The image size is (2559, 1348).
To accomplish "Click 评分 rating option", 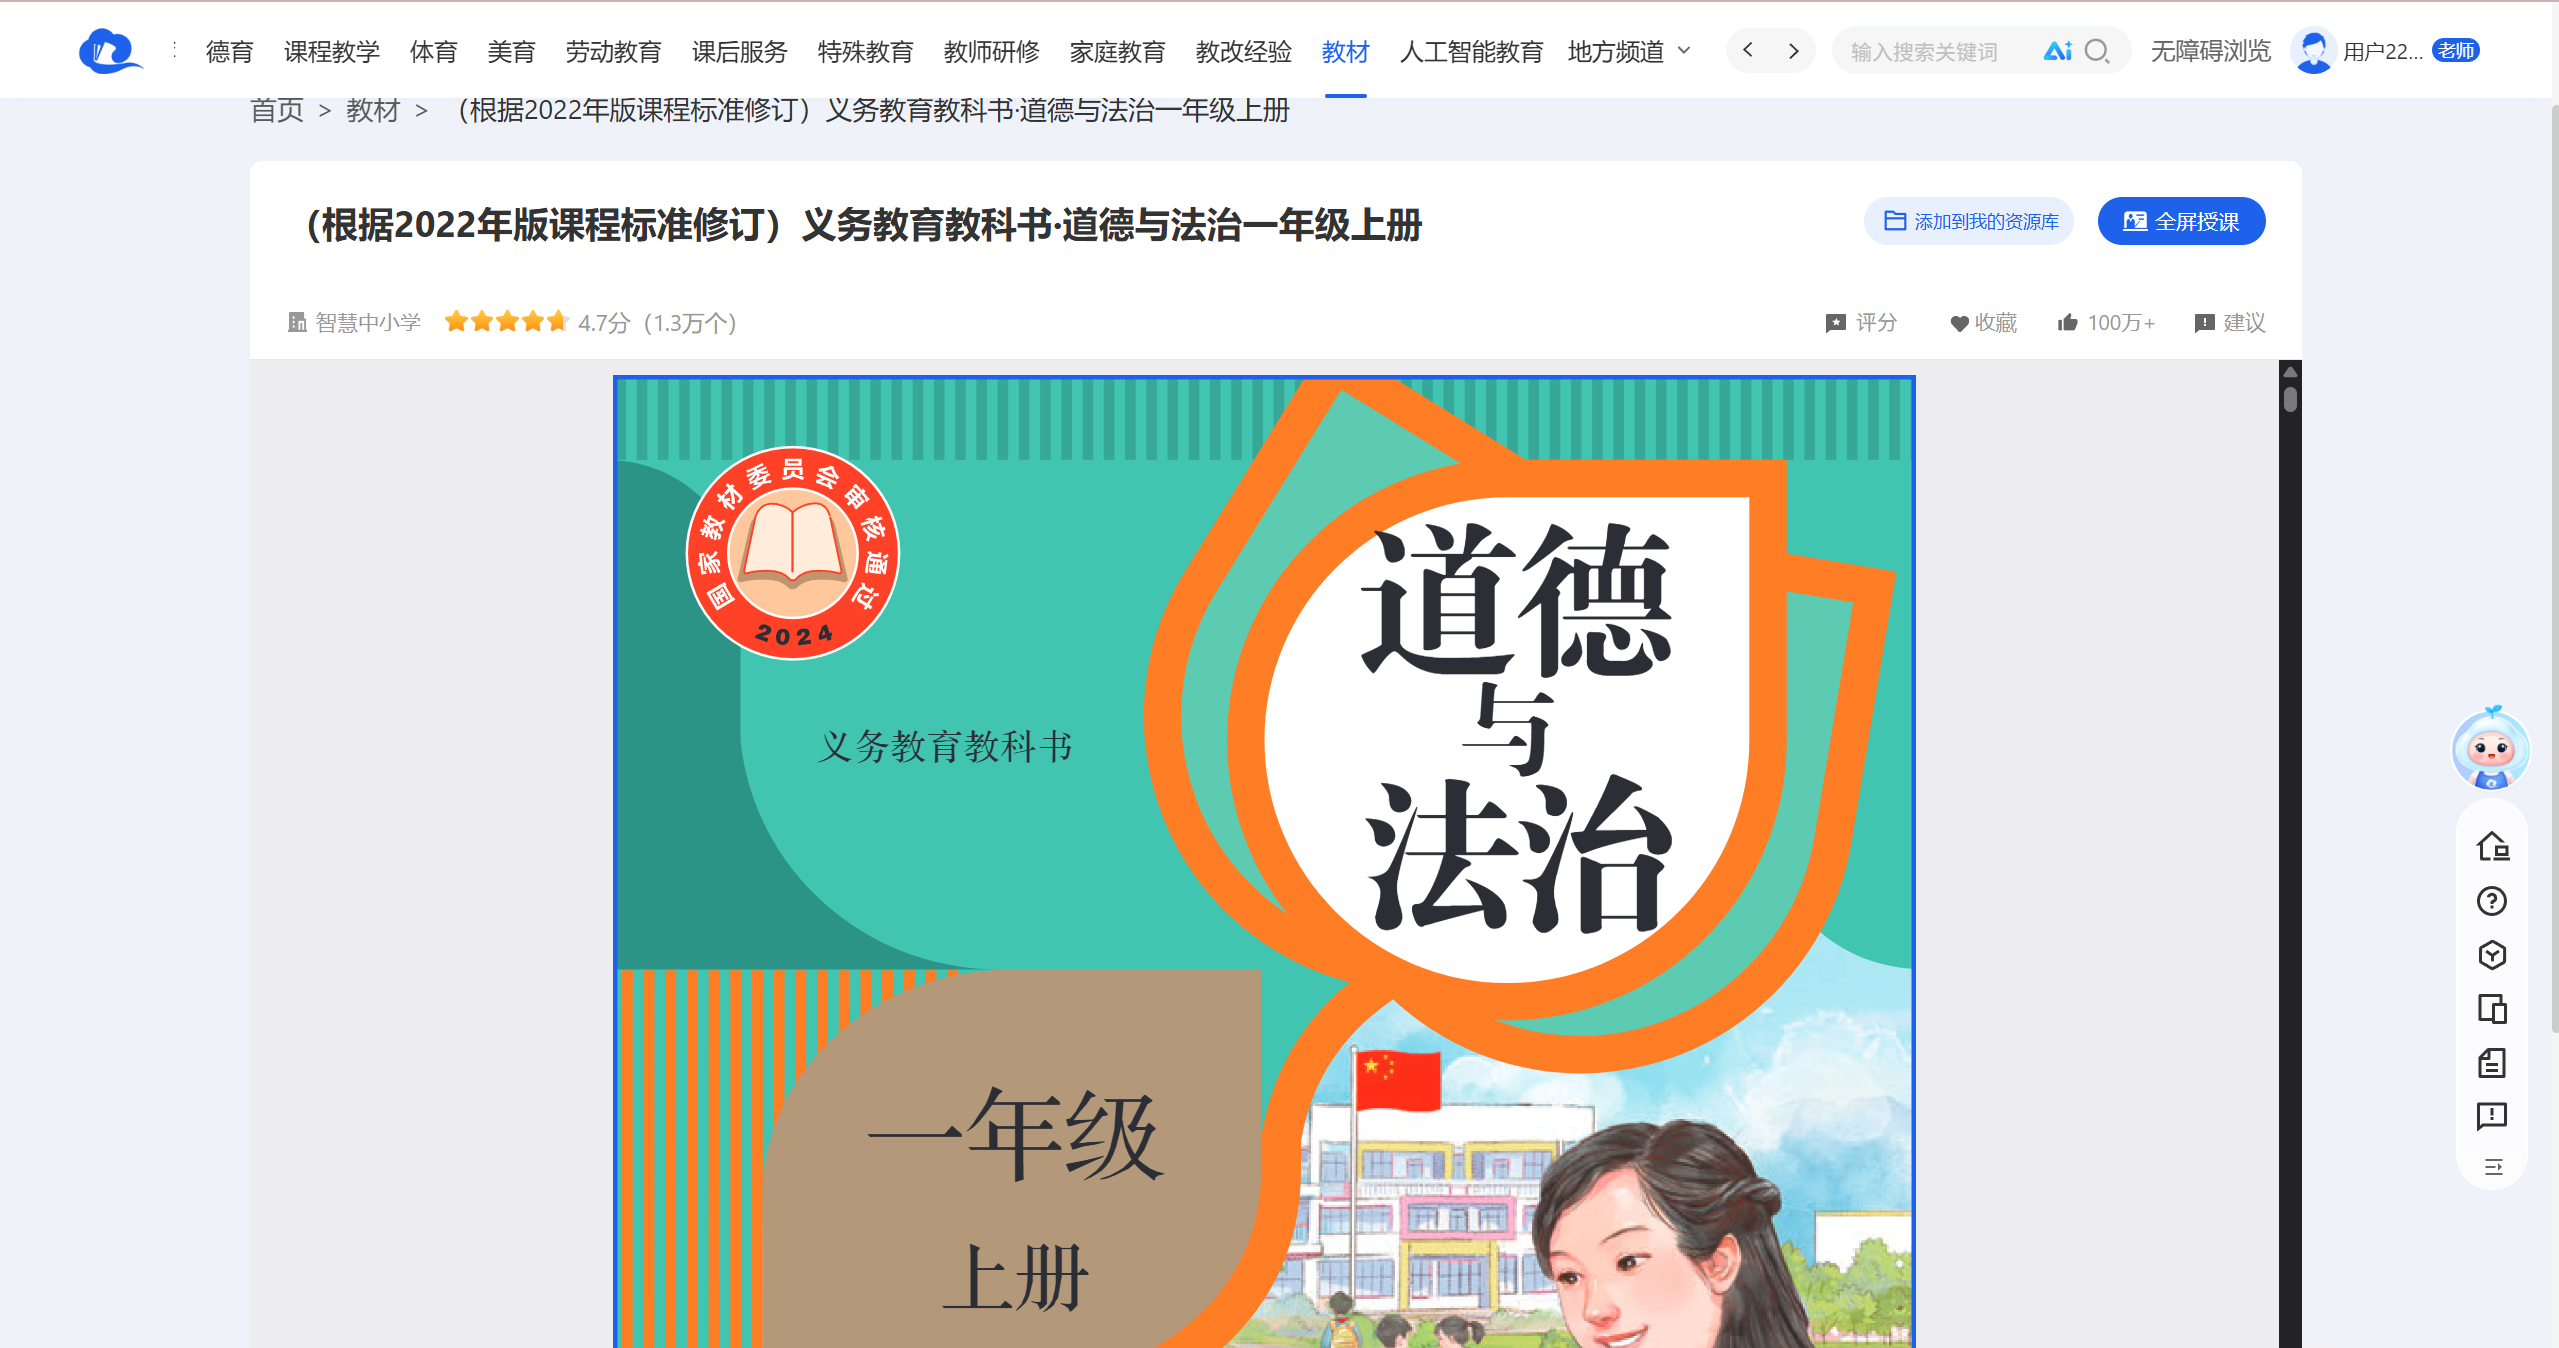I will pos(1861,323).
